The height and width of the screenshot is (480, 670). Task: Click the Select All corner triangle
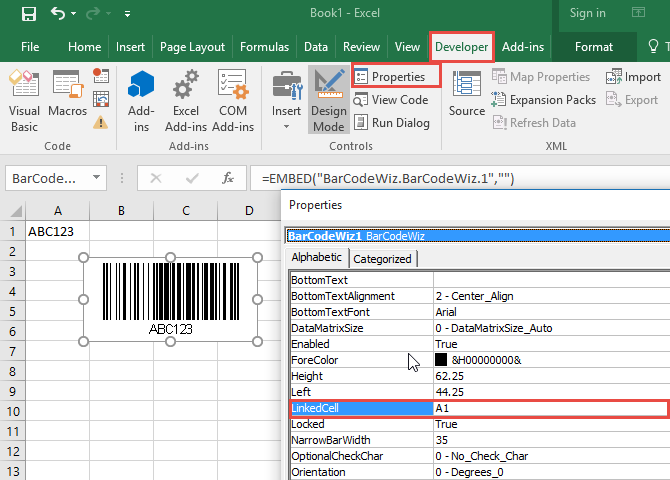pos(16,211)
